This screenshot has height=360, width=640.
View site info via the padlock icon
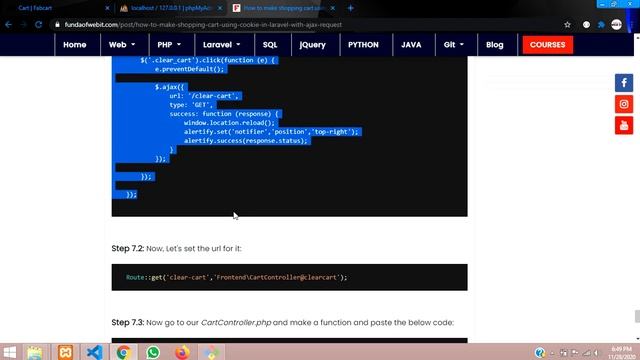(x=57, y=24)
